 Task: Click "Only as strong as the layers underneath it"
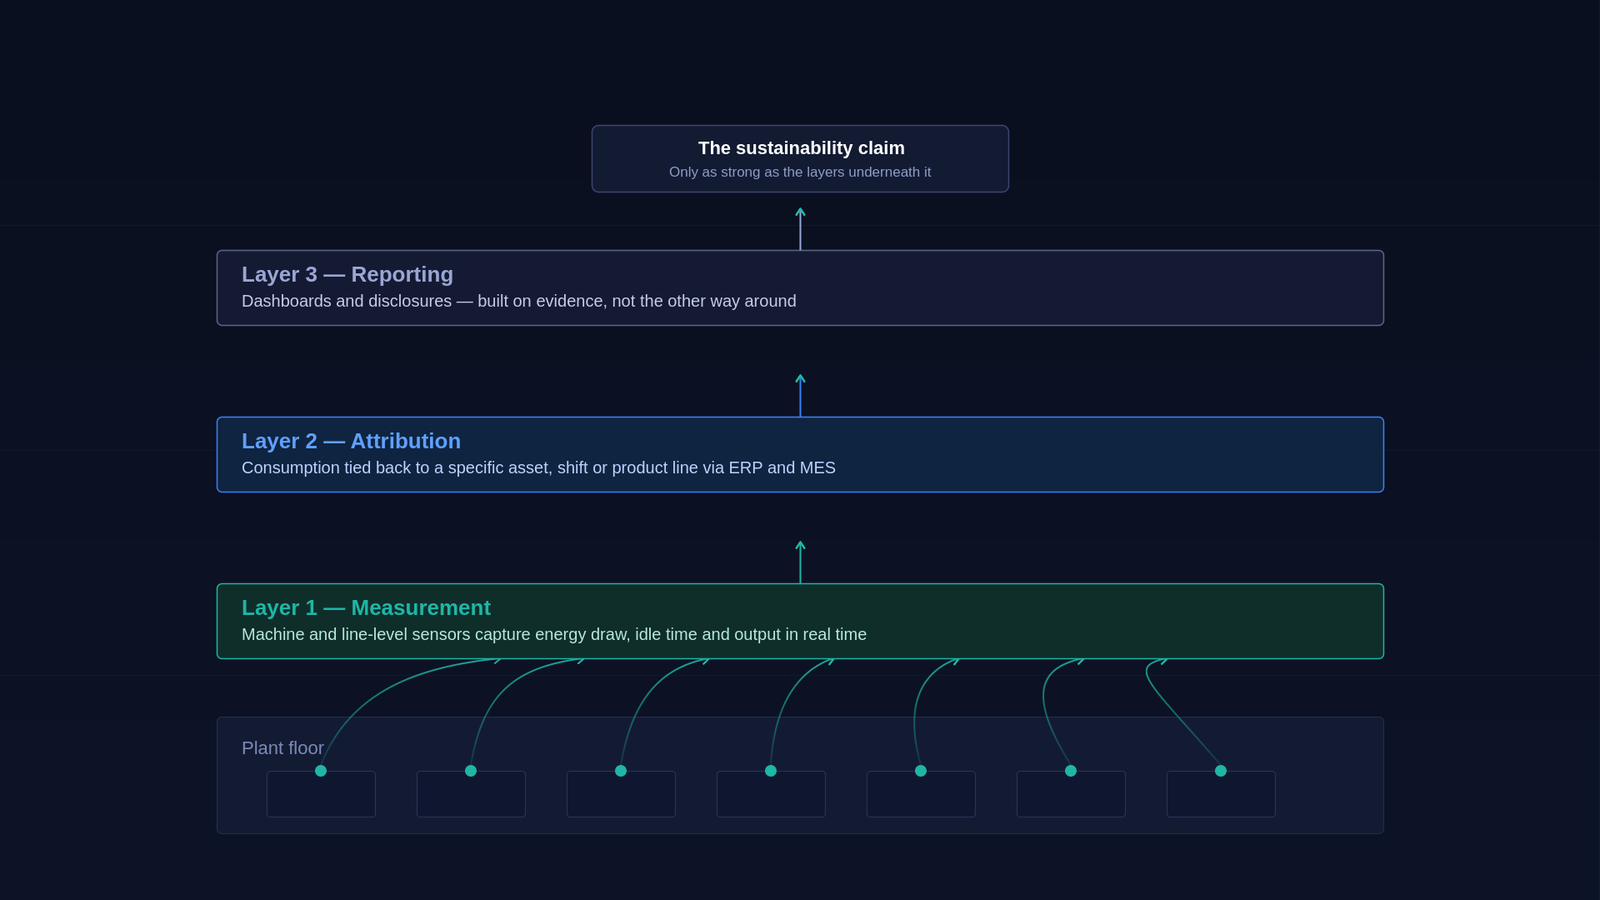coord(800,172)
